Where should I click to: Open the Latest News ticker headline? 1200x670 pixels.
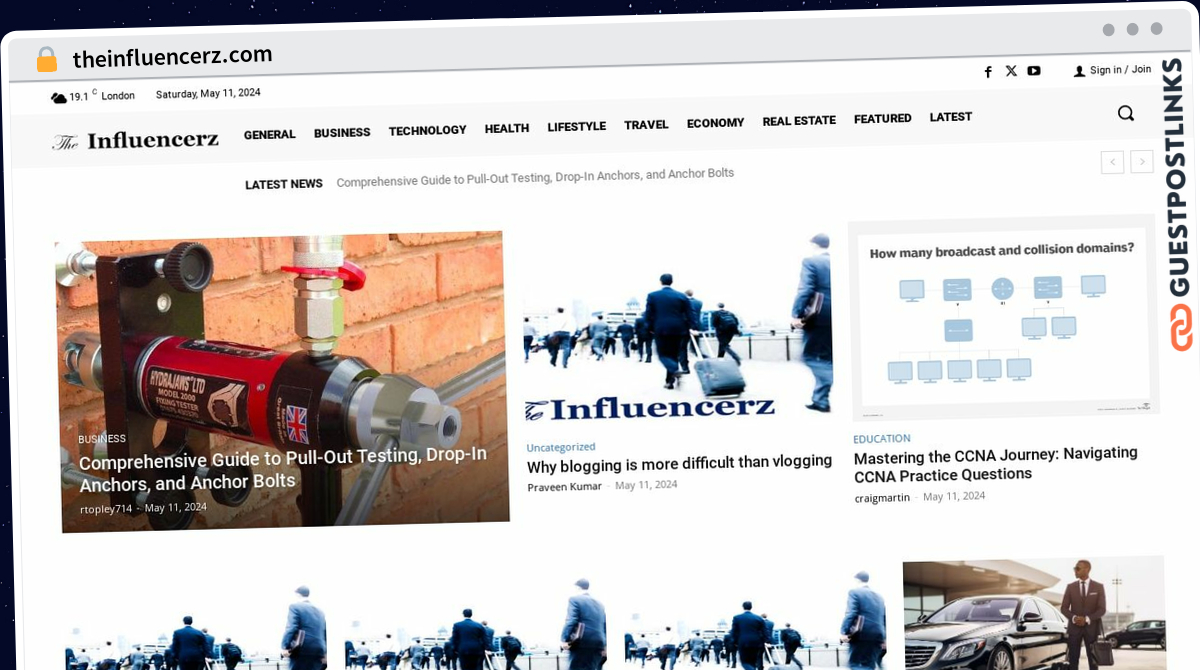535,177
